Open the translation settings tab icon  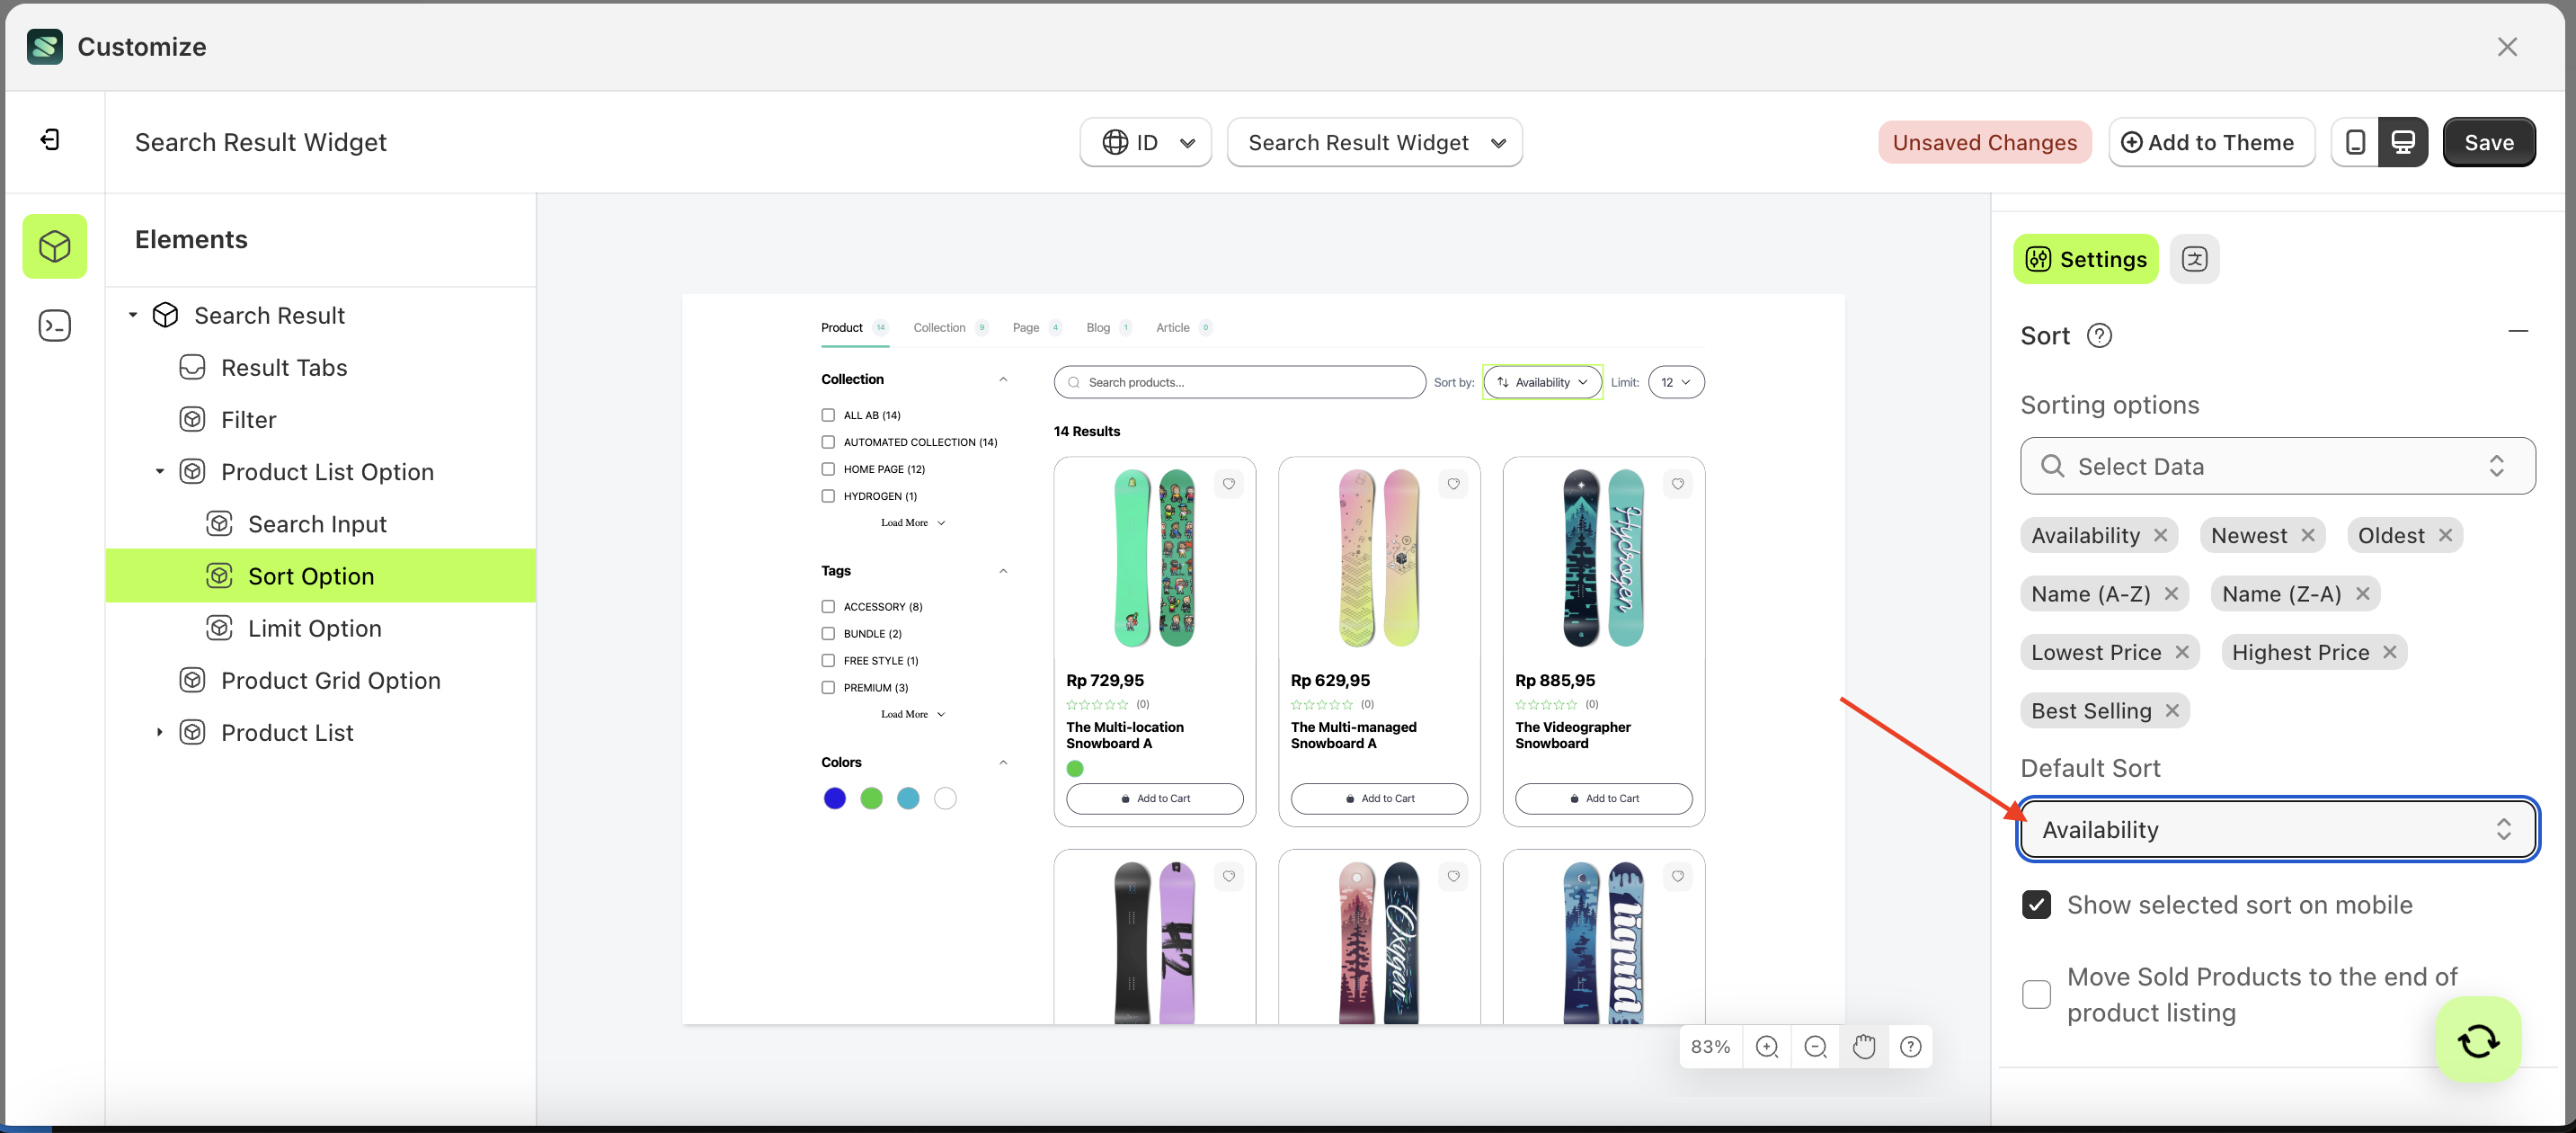[x=2194, y=259]
